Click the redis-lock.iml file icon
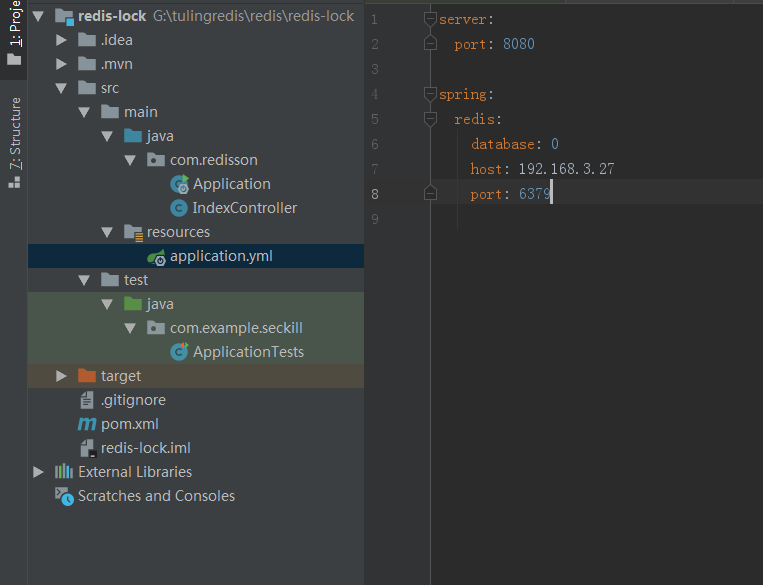The width and height of the screenshot is (763, 585). [x=88, y=448]
